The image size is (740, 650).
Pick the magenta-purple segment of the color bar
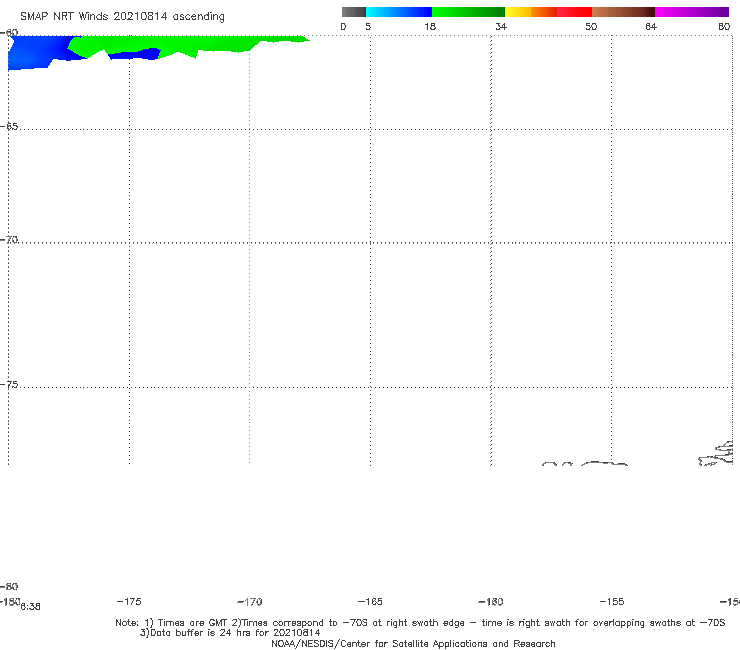click(692, 12)
